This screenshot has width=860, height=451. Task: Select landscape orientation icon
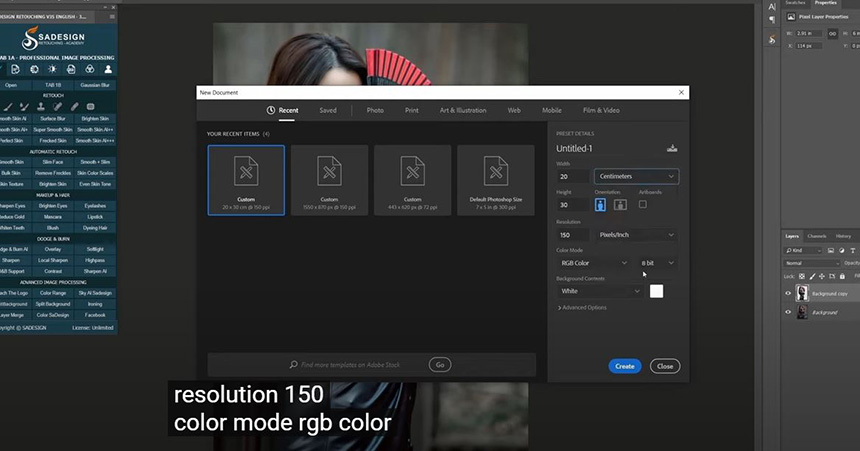pos(620,204)
